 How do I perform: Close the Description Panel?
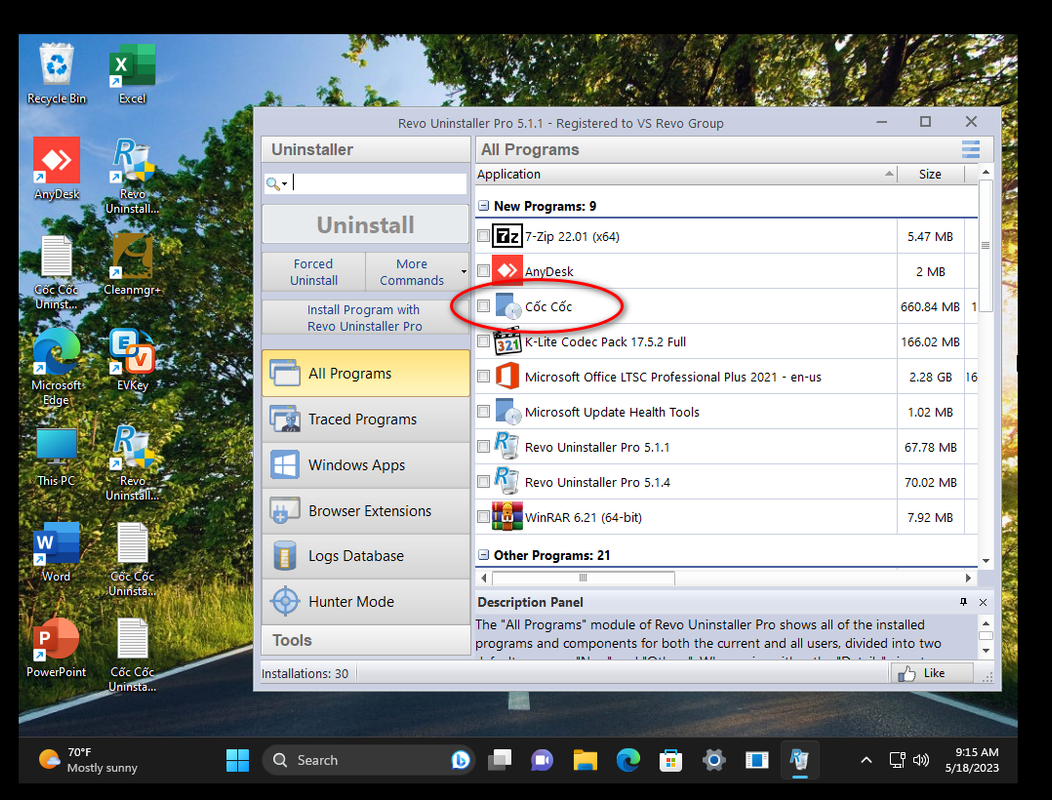[983, 602]
